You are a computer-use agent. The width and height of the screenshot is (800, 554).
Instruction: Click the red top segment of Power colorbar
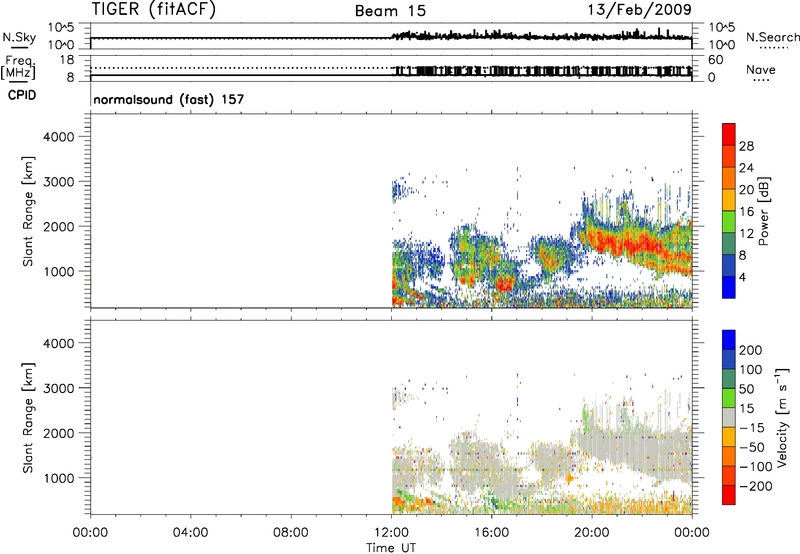(729, 135)
